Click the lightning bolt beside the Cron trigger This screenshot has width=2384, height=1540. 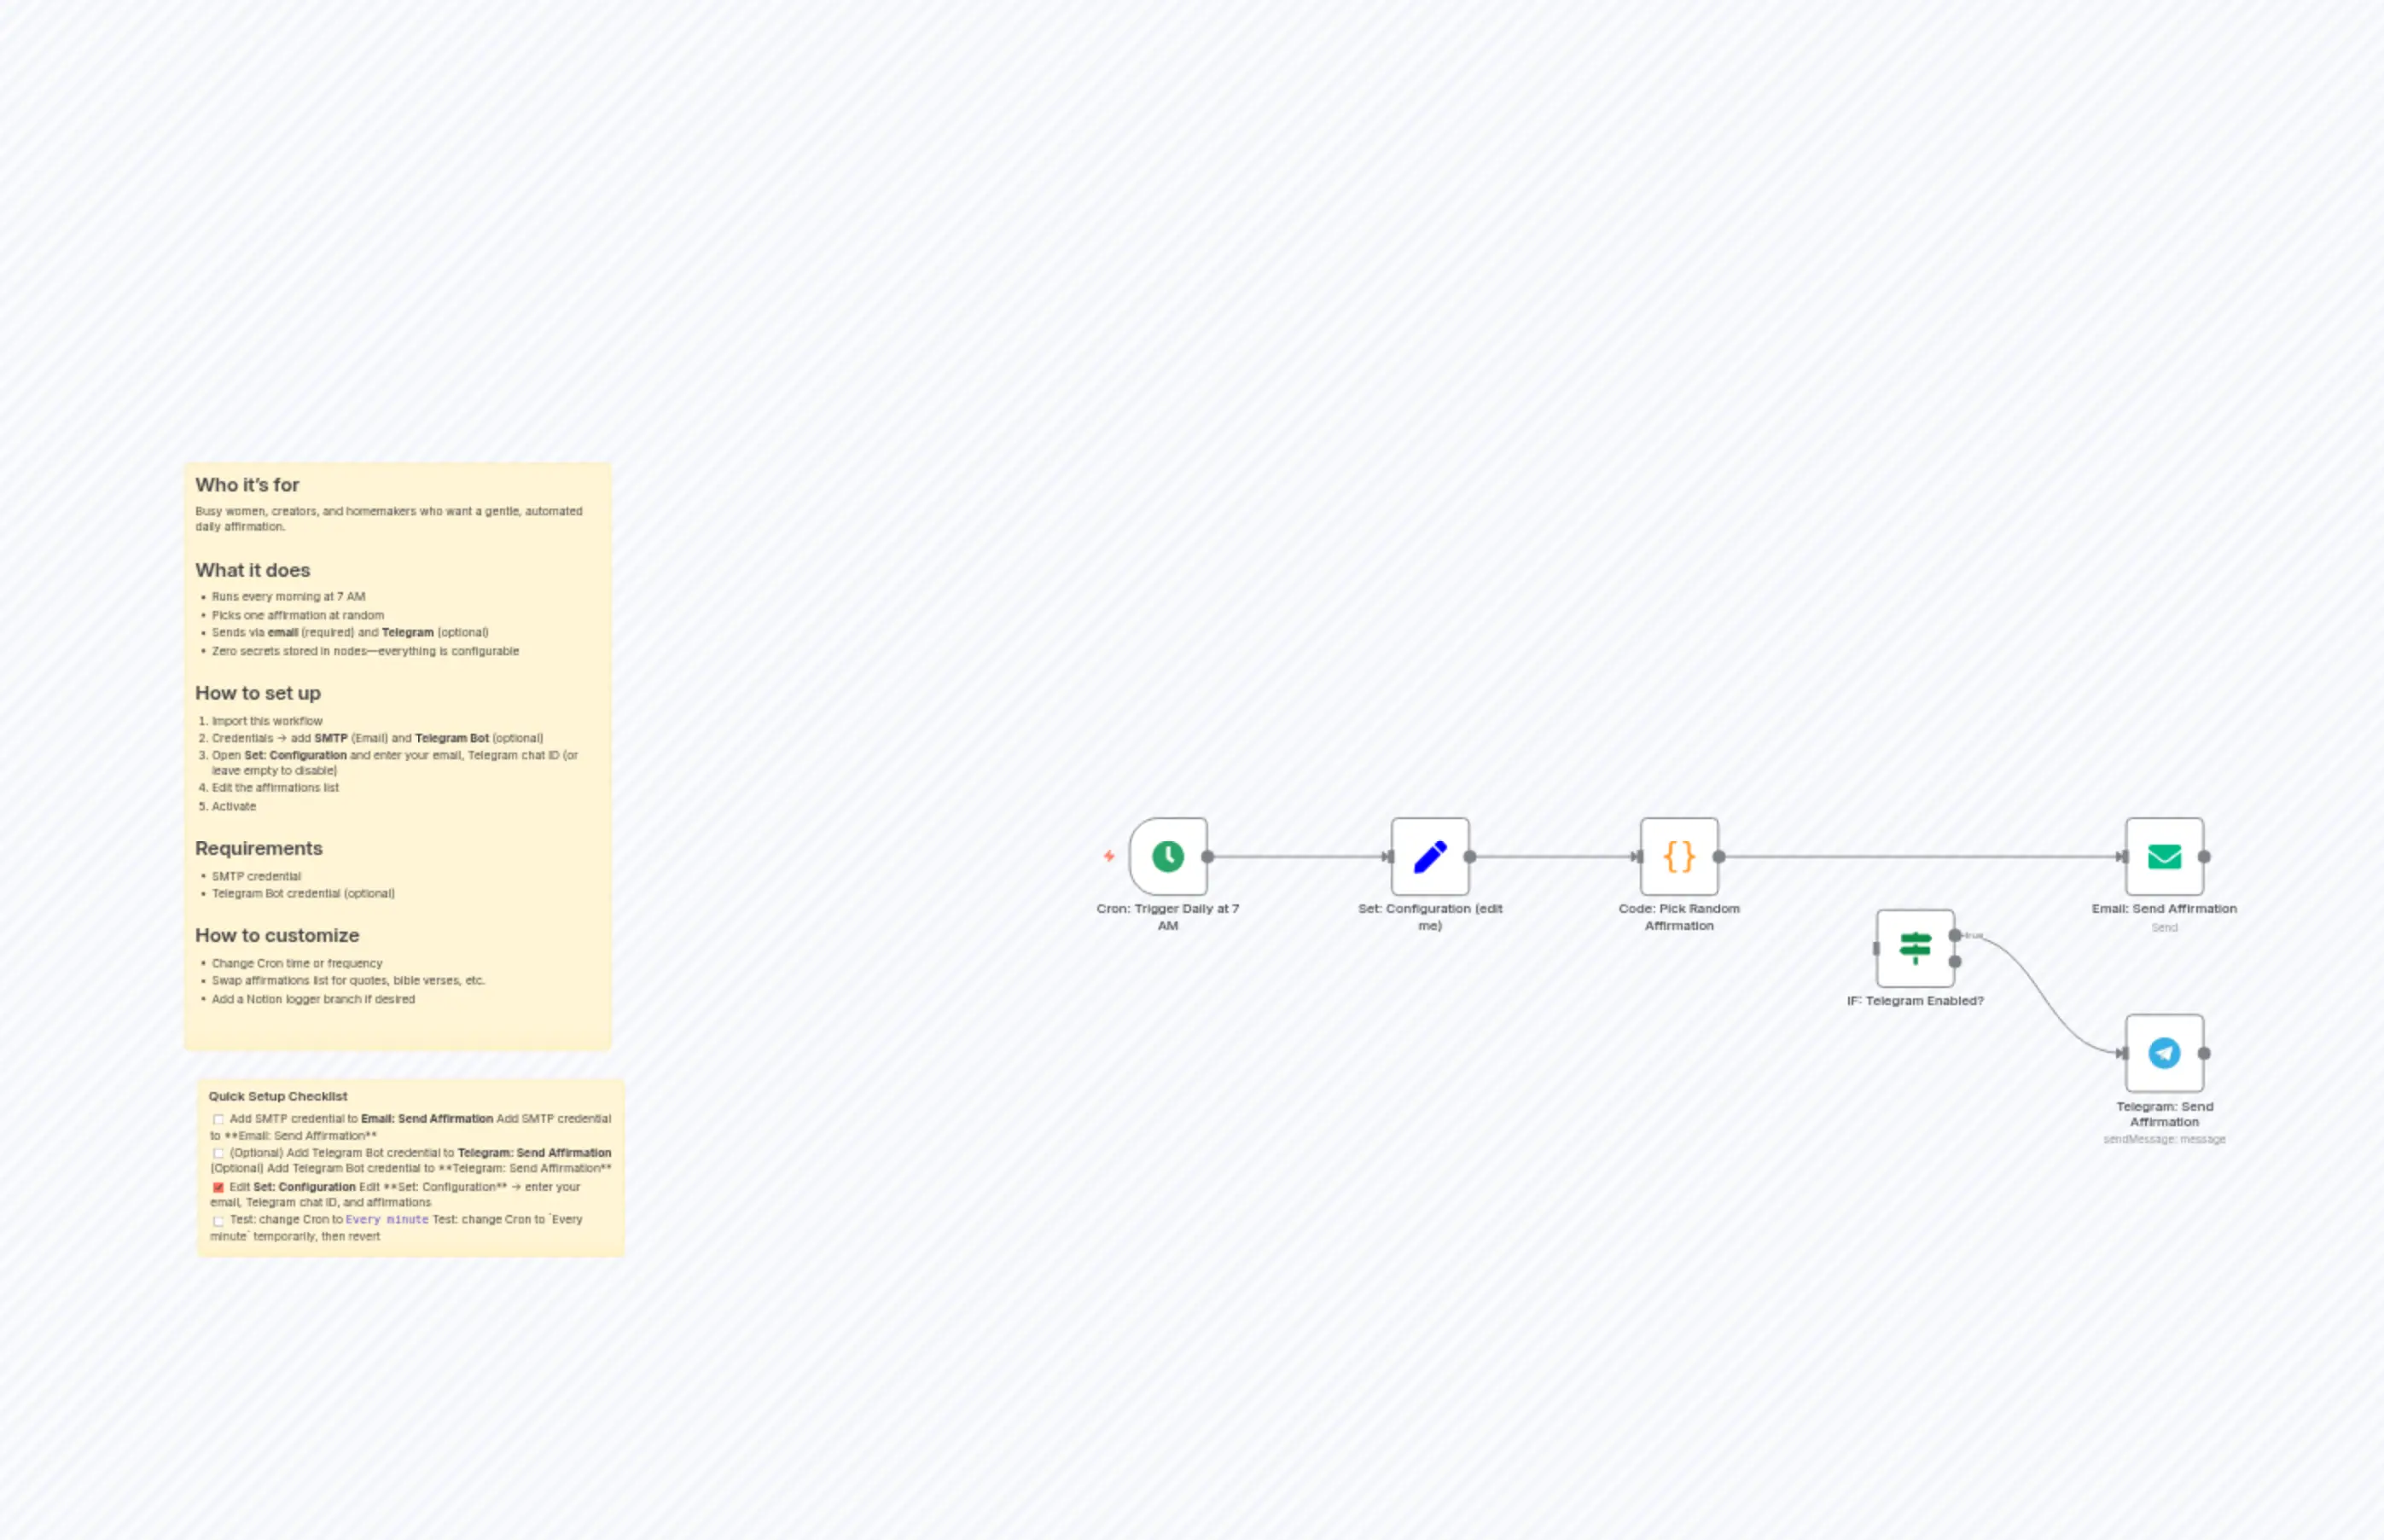coord(1110,855)
